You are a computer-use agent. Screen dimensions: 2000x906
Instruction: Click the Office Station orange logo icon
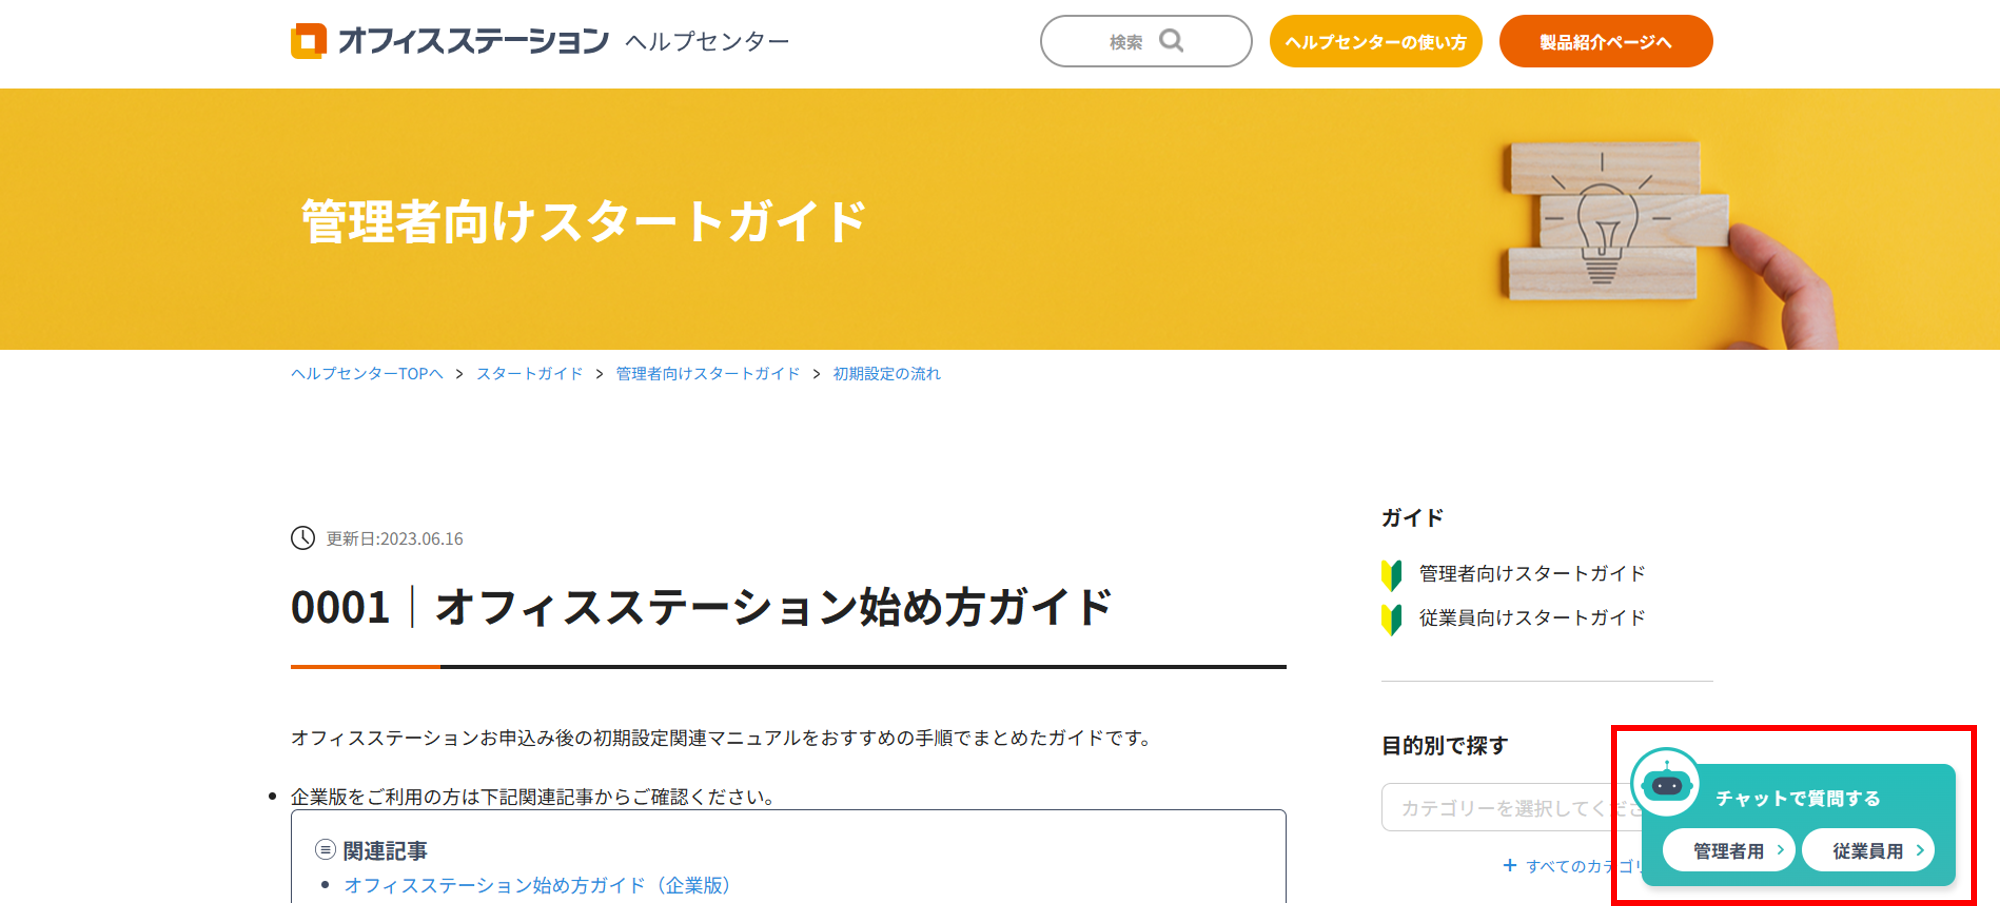[308, 41]
